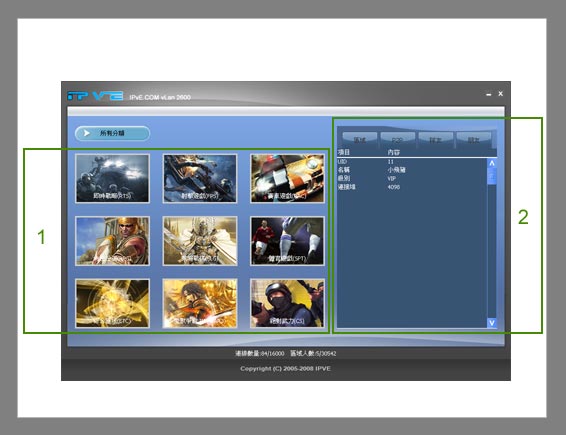
Task: Click the info panel scrollbar thumb
Action: pyautogui.click(x=492, y=176)
